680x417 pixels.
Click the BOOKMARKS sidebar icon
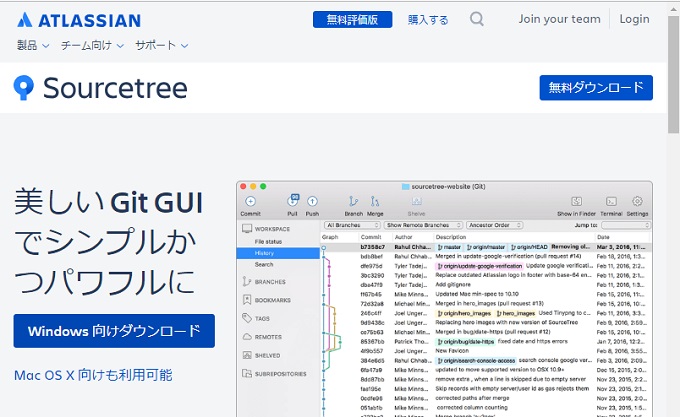click(x=247, y=300)
